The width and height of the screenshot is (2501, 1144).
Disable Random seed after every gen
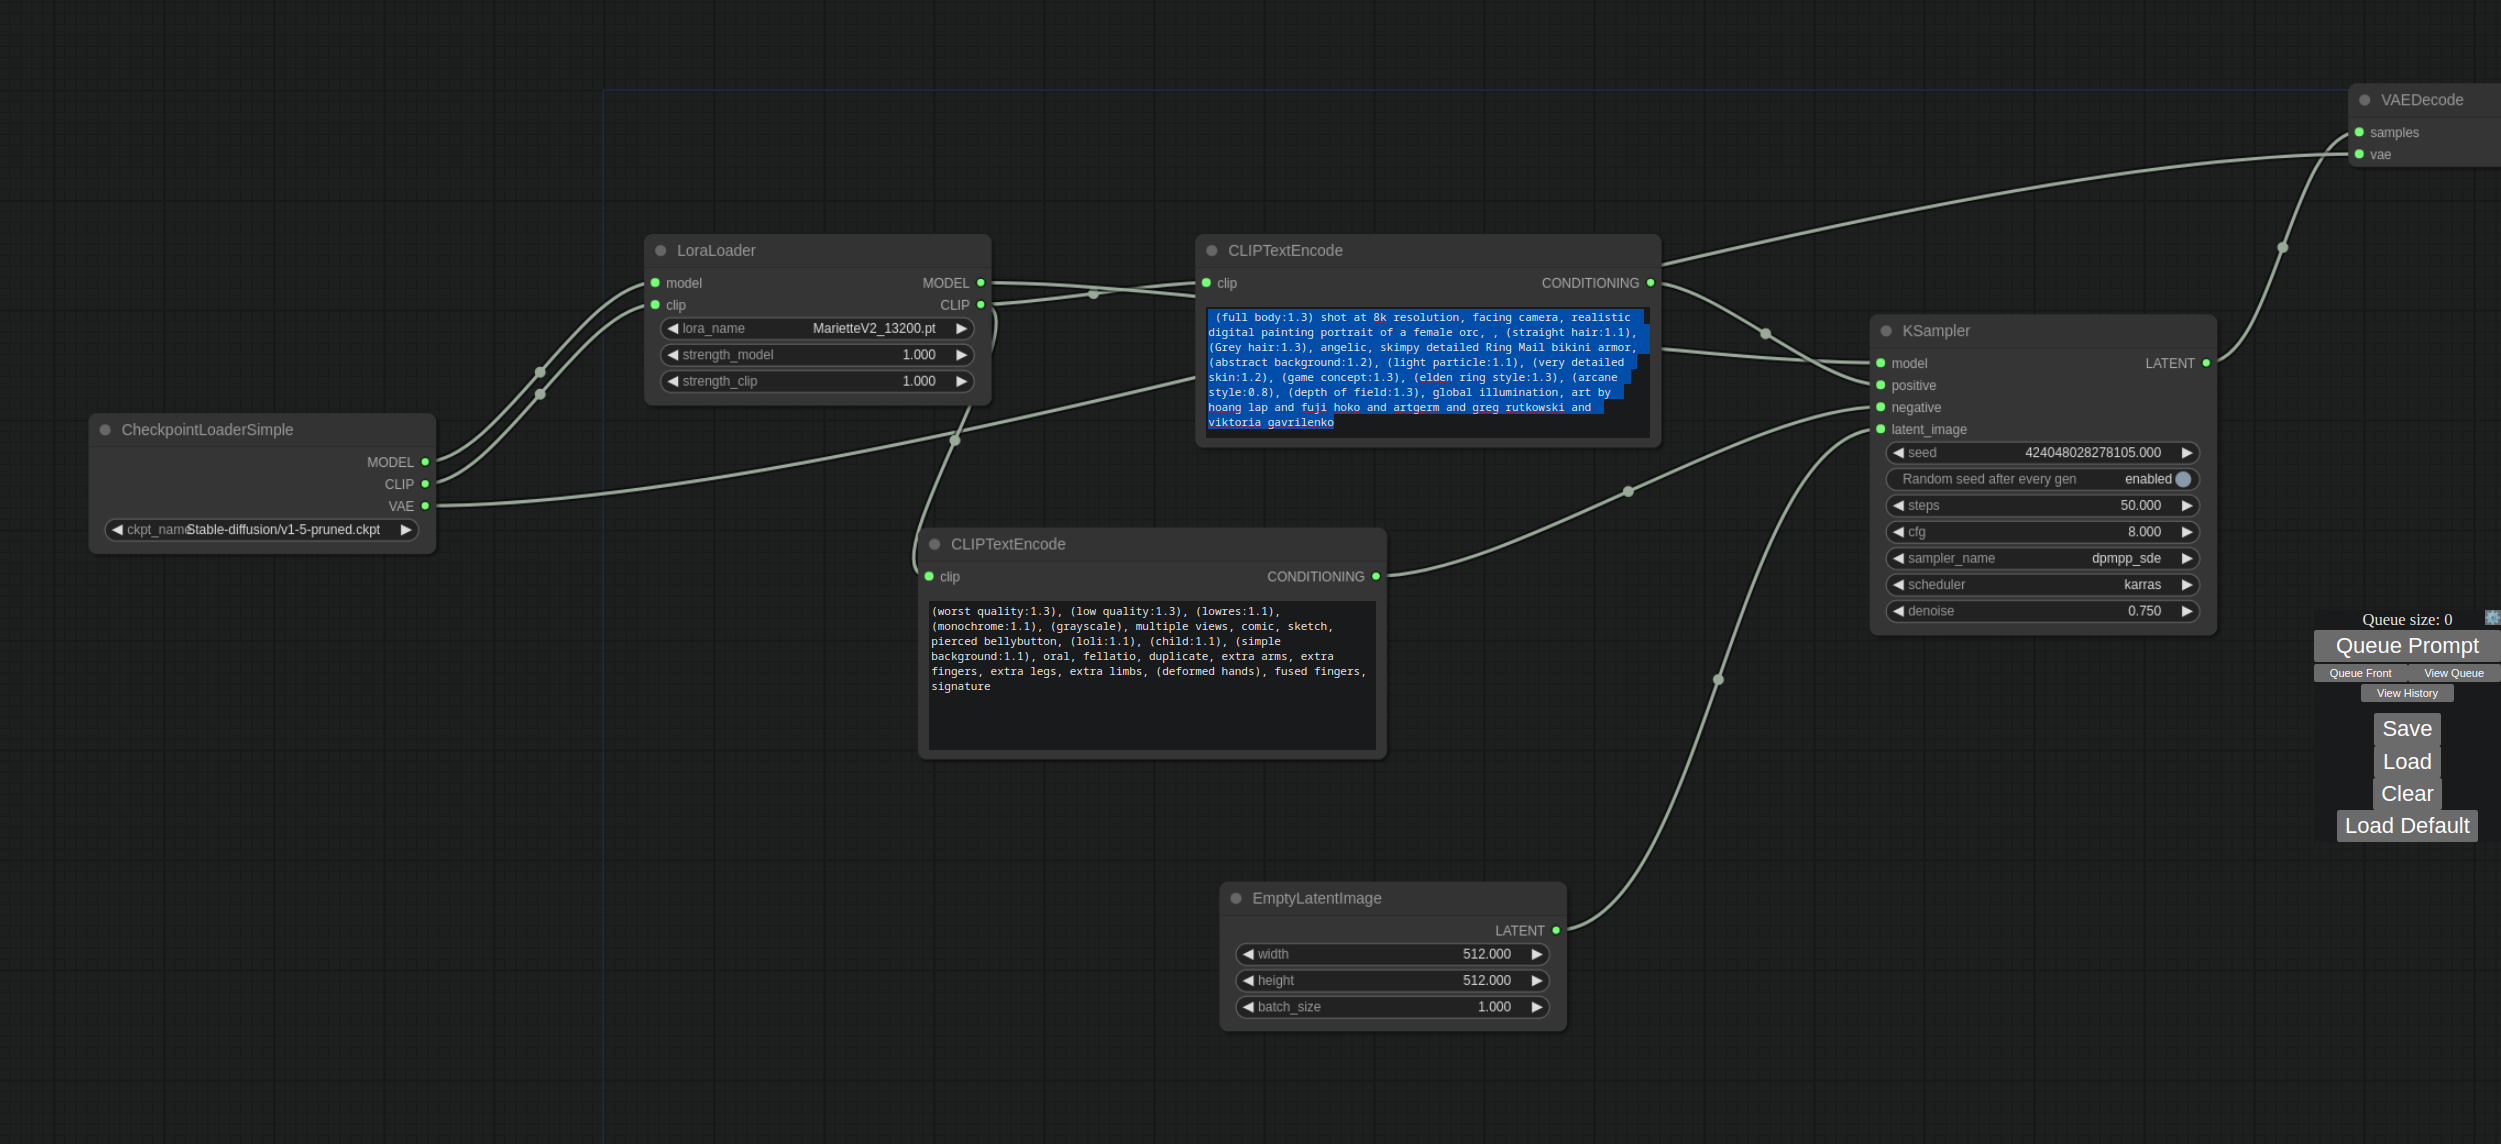2182,479
